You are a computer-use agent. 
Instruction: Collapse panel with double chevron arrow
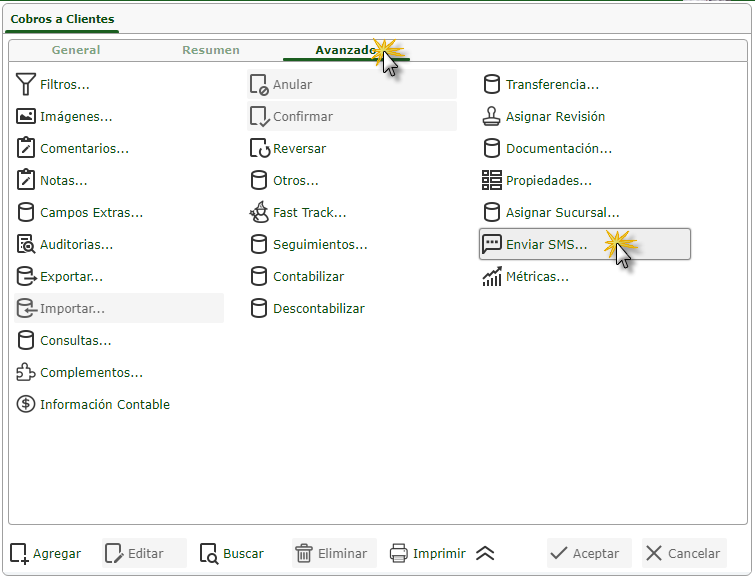pos(485,553)
